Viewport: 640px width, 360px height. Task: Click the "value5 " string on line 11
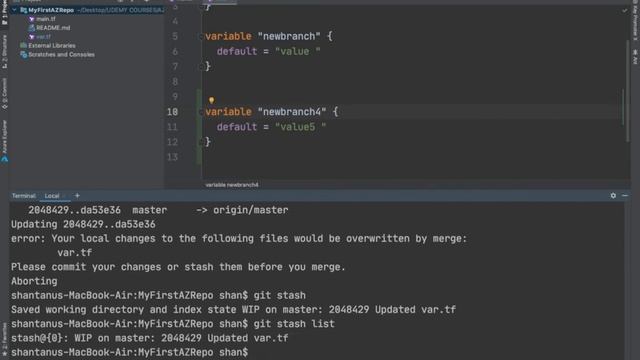(300, 127)
